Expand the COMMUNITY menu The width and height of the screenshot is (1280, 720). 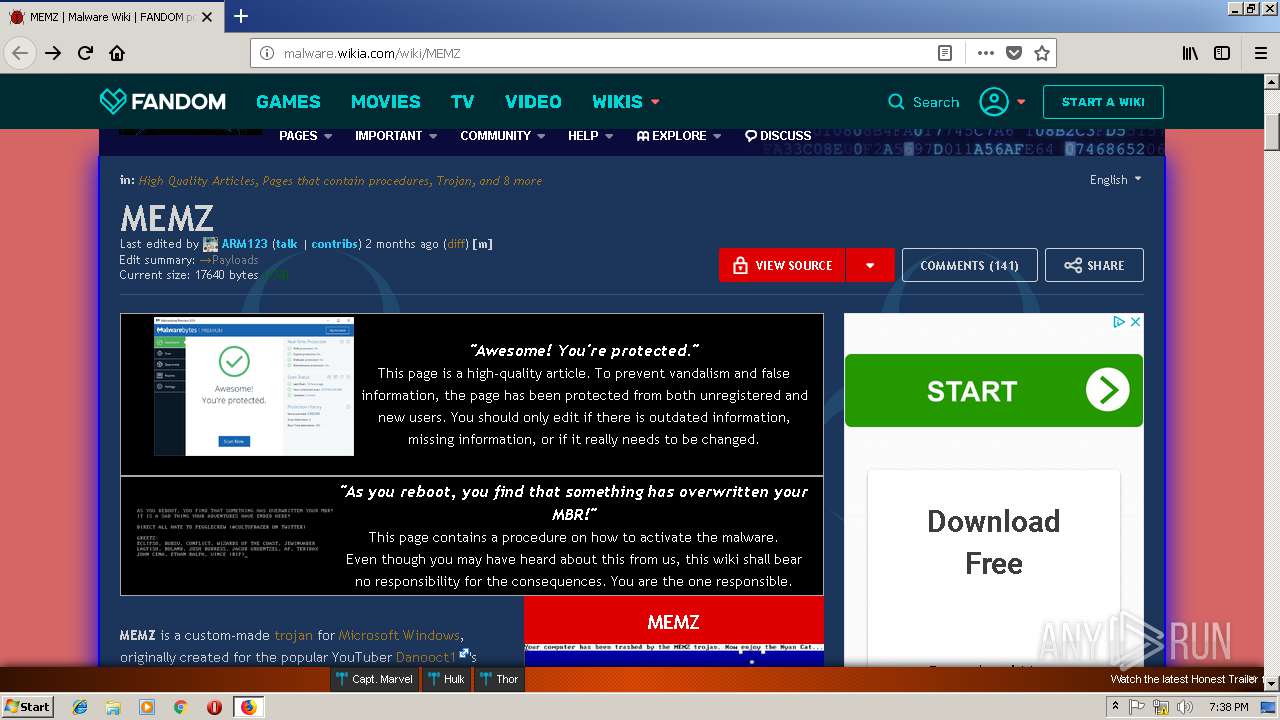pyautogui.click(x=503, y=136)
